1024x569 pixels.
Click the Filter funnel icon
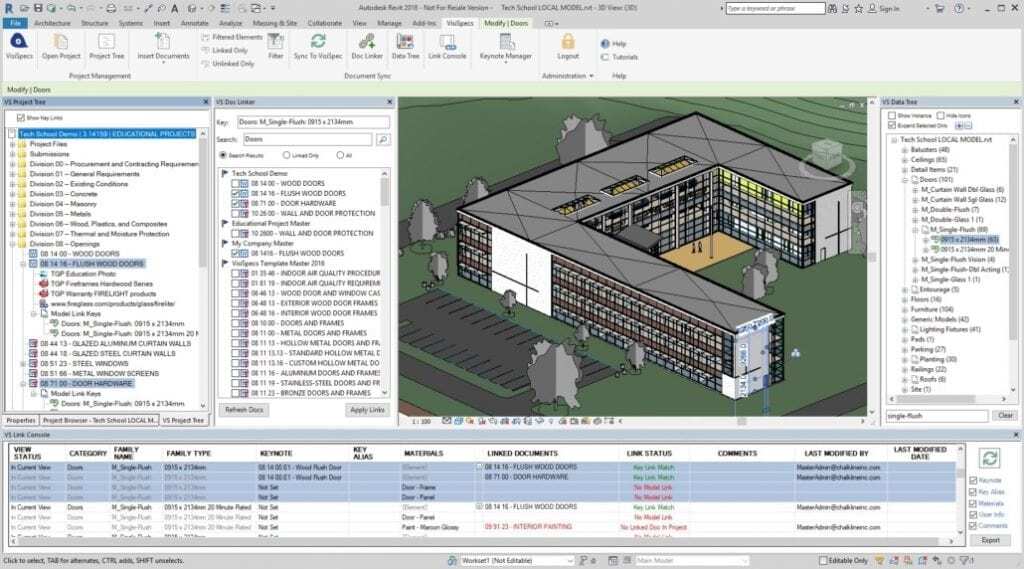(x=276, y=41)
